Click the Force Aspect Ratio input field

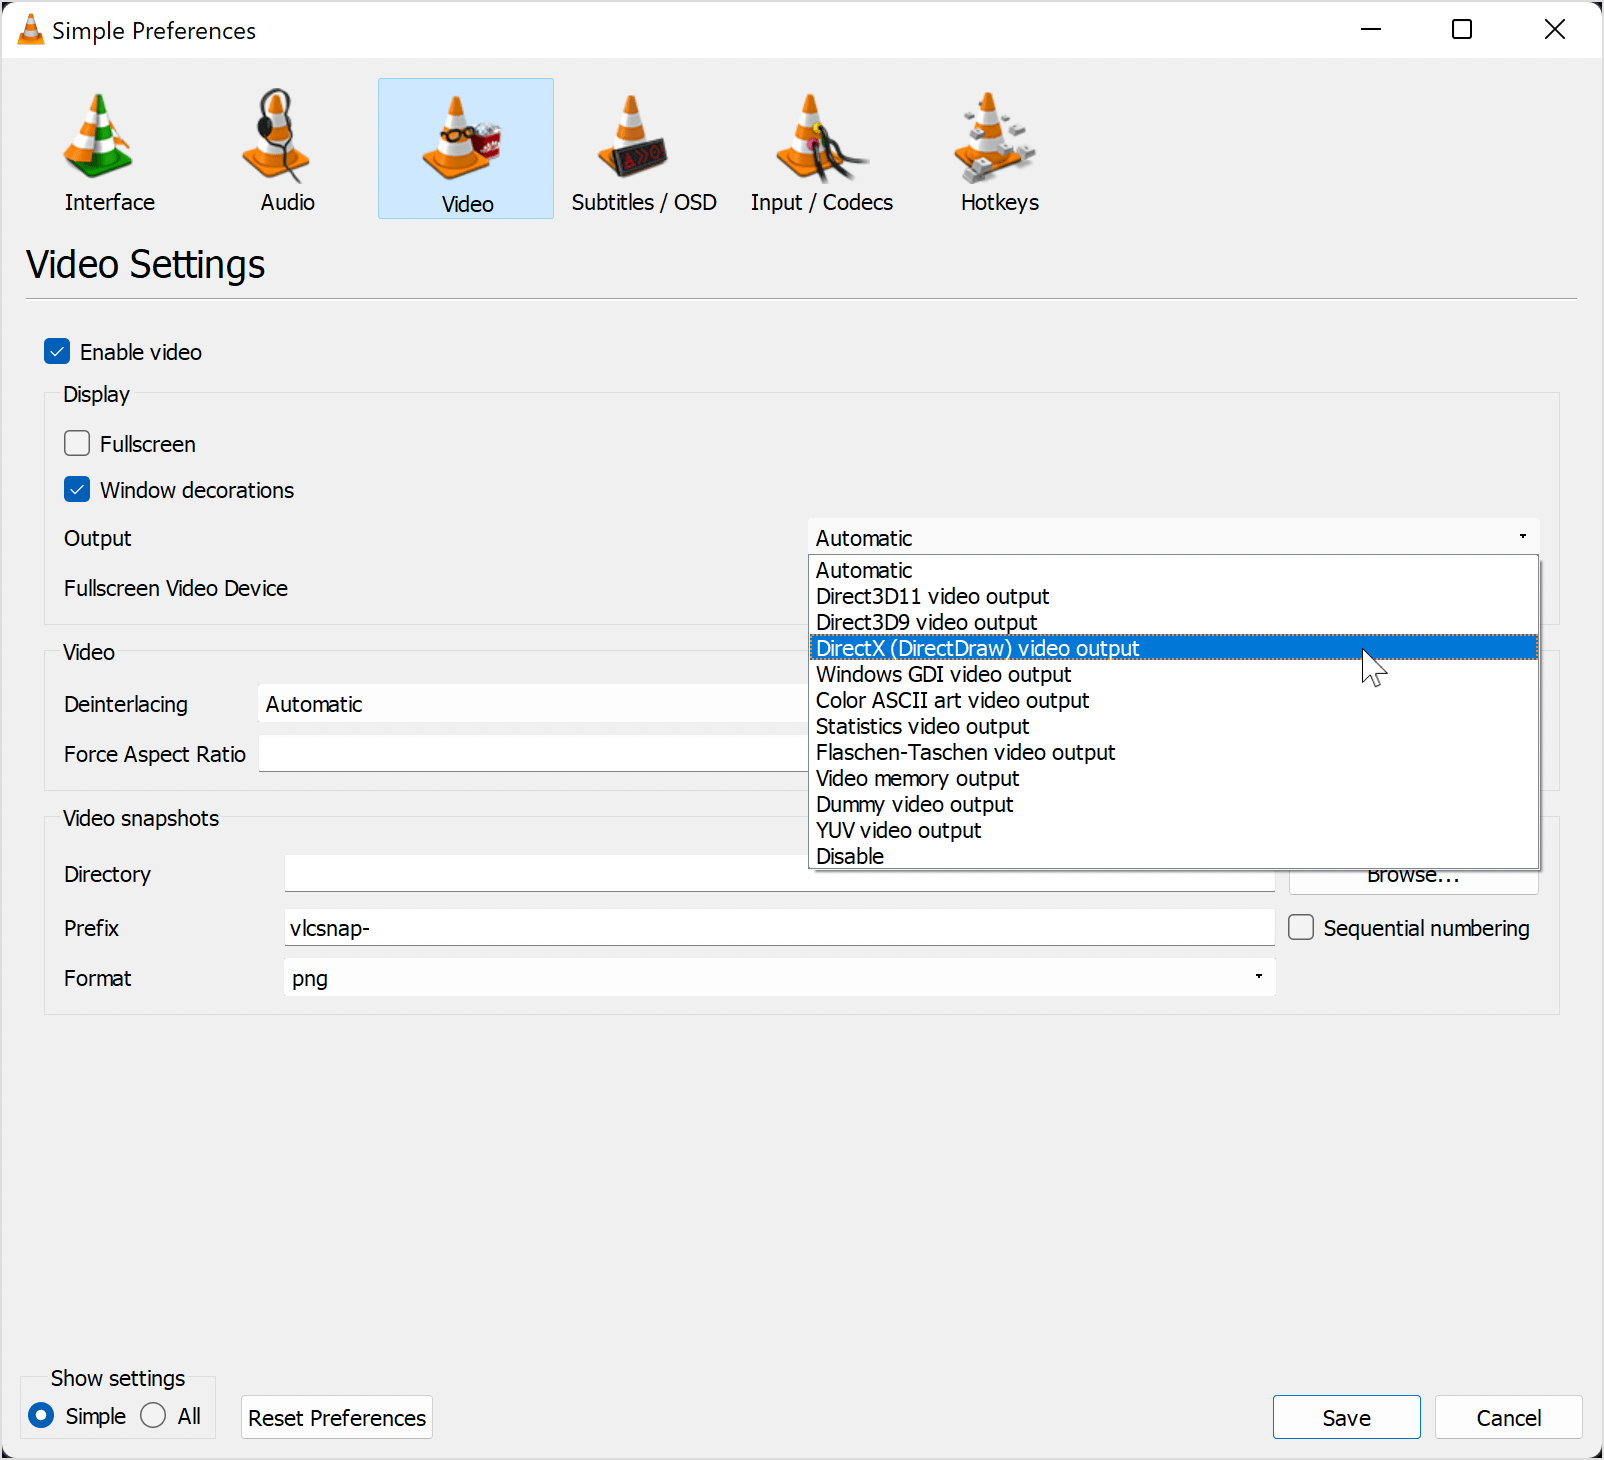533,753
